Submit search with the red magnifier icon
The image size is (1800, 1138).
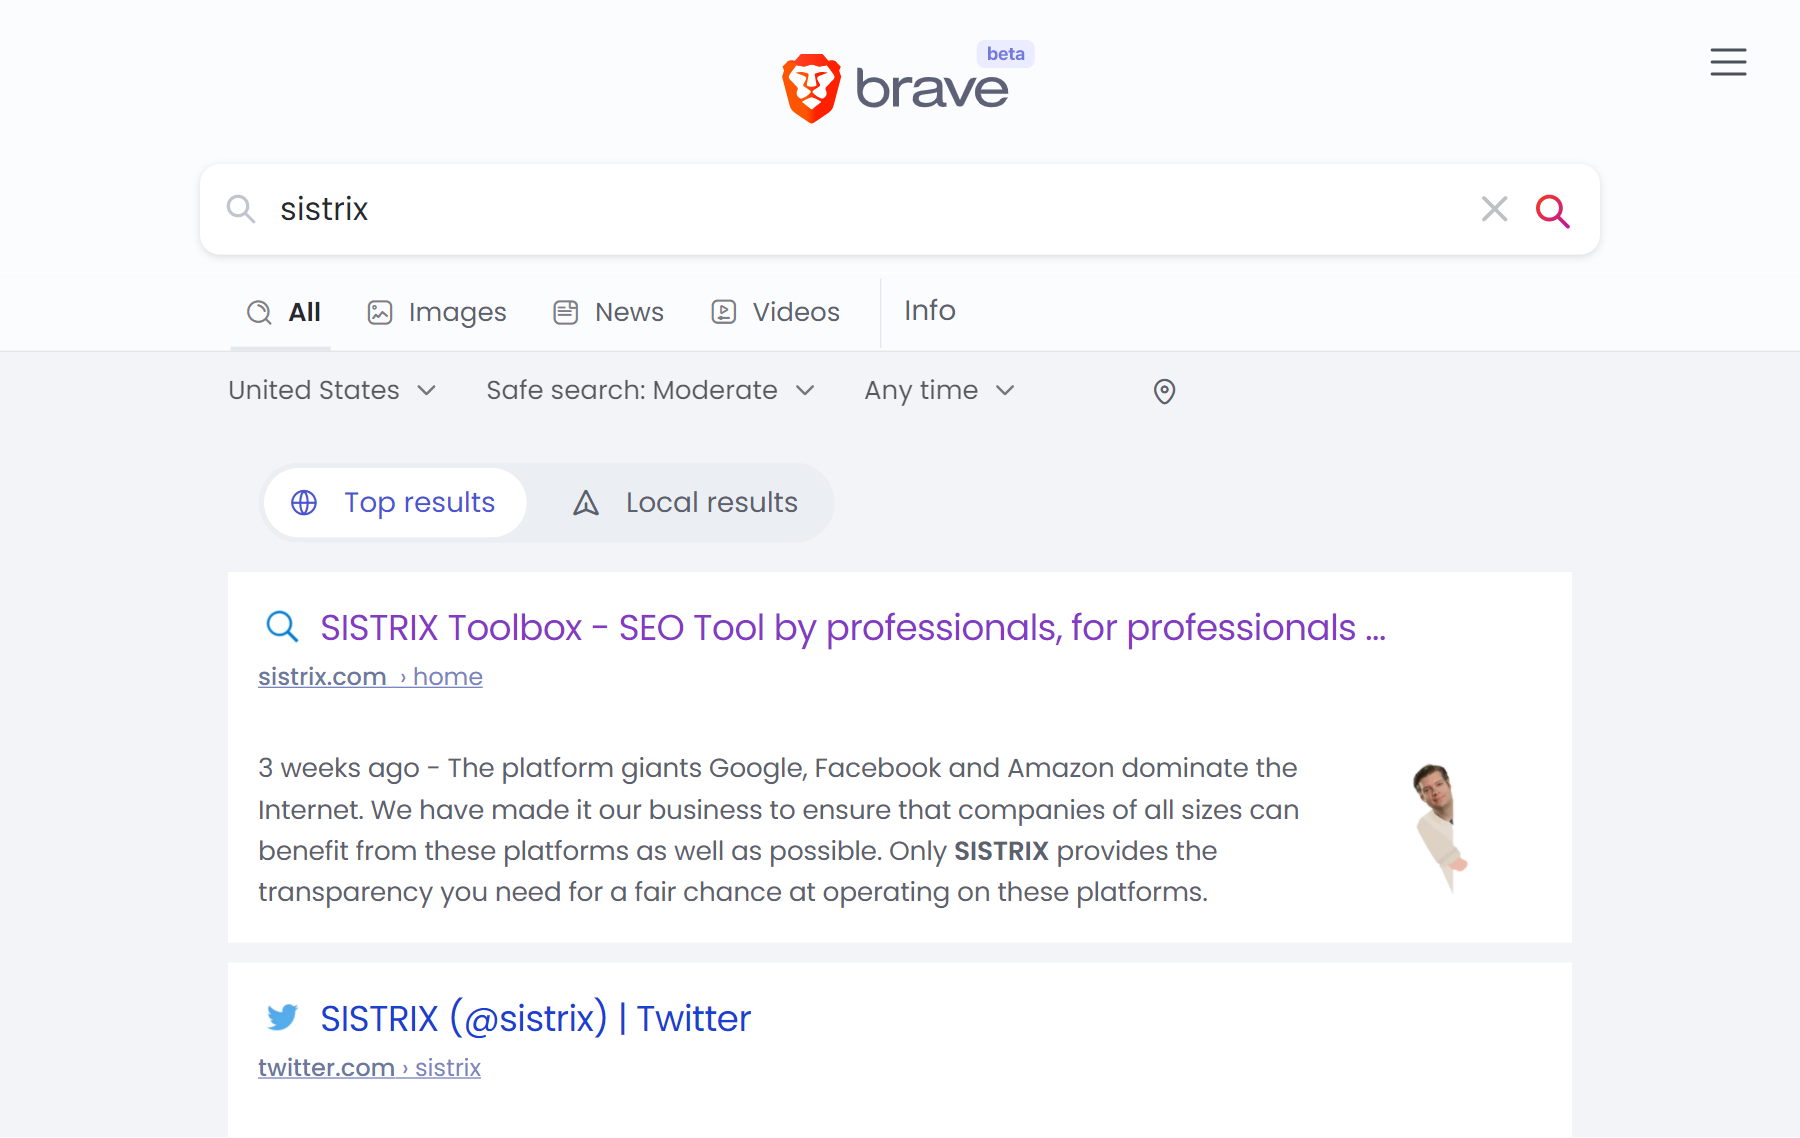[1552, 210]
